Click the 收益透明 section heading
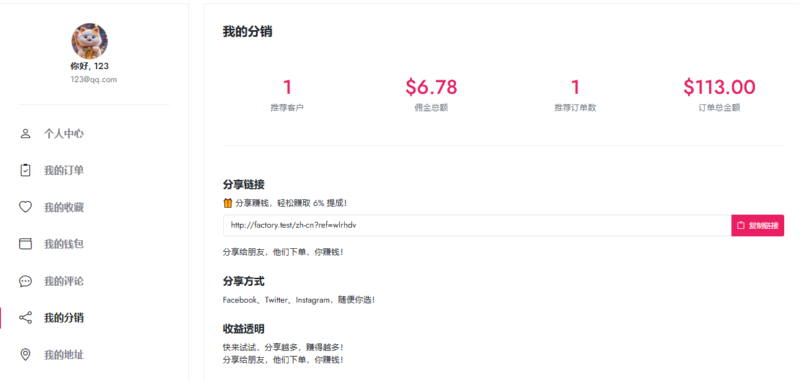The width and height of the screenshot is (800, 381). [243, 329]
